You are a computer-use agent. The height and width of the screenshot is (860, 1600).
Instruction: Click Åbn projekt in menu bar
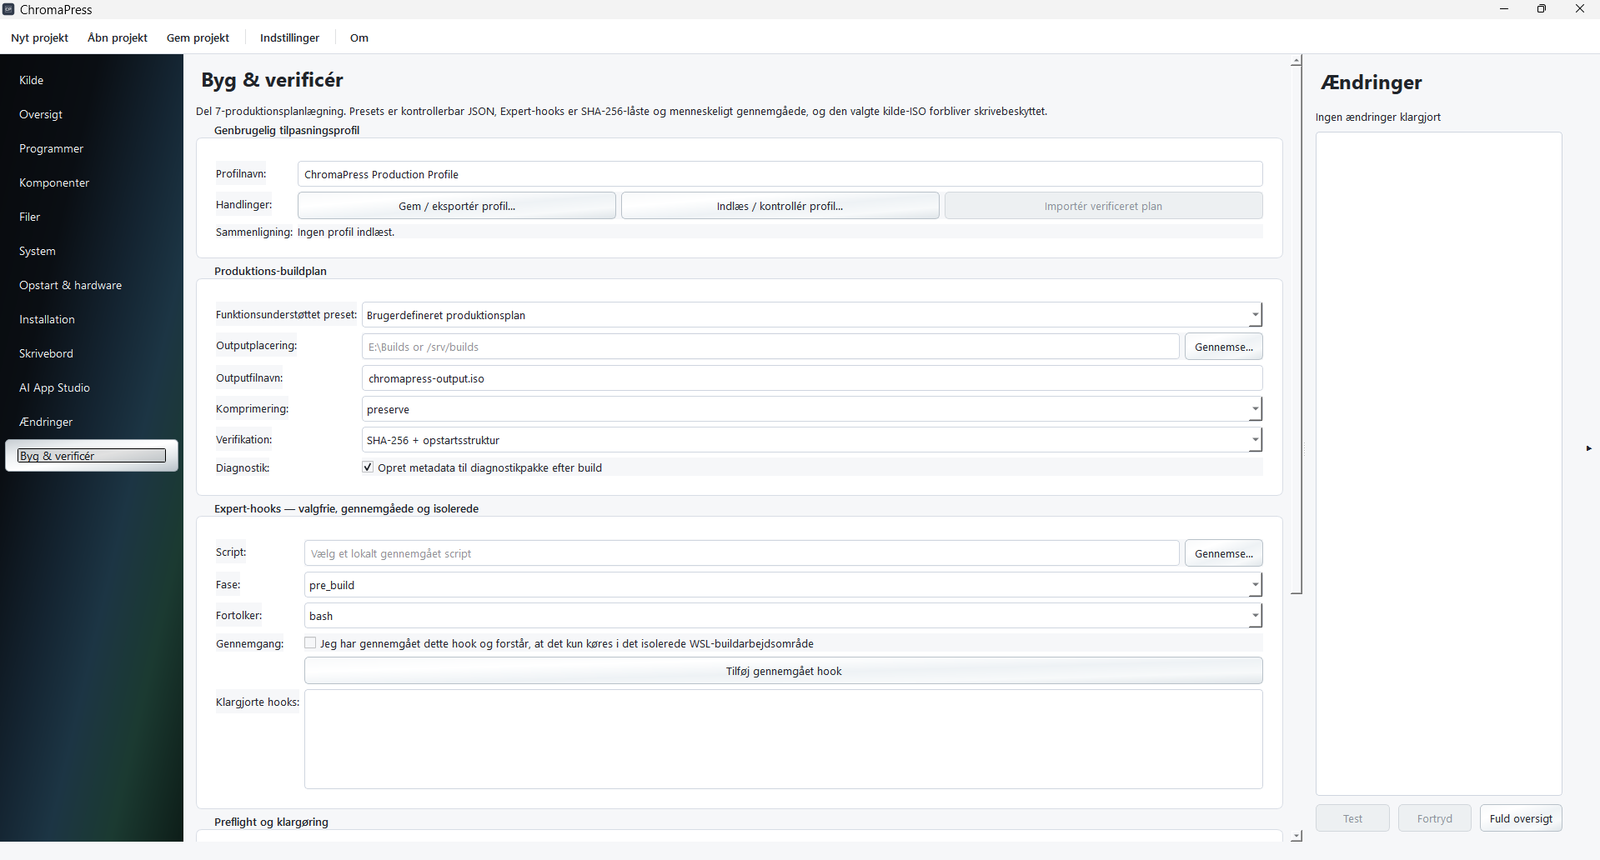[117, 38]
